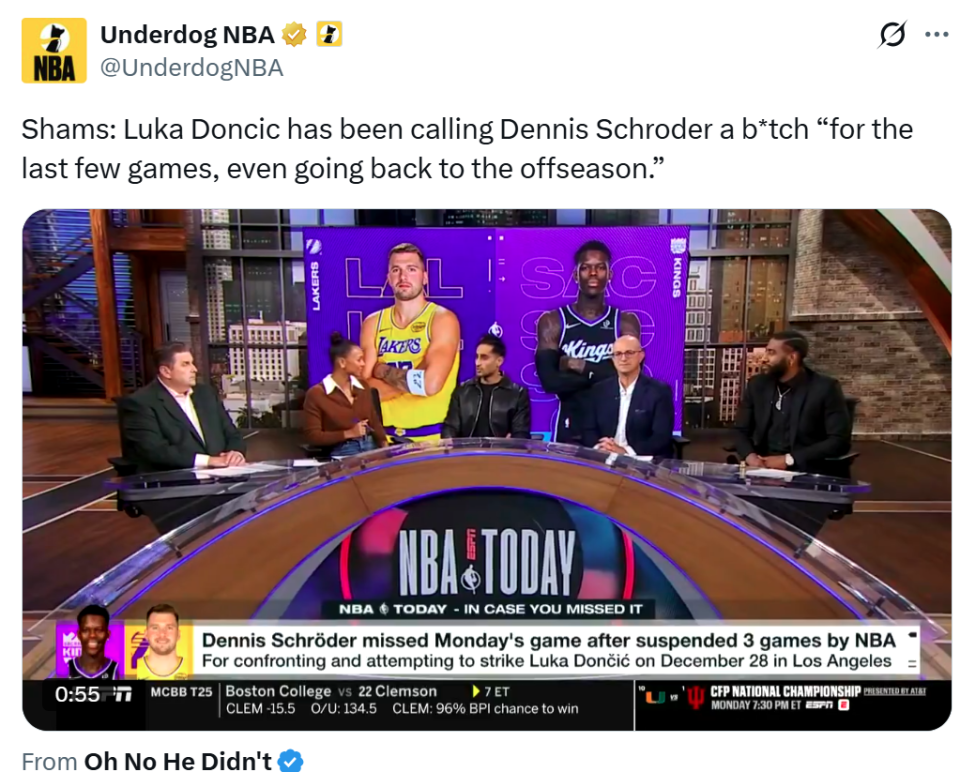Click the CFP National Championship promo
The width and height of the screenshot is (960, 772).
coord(786,698)
